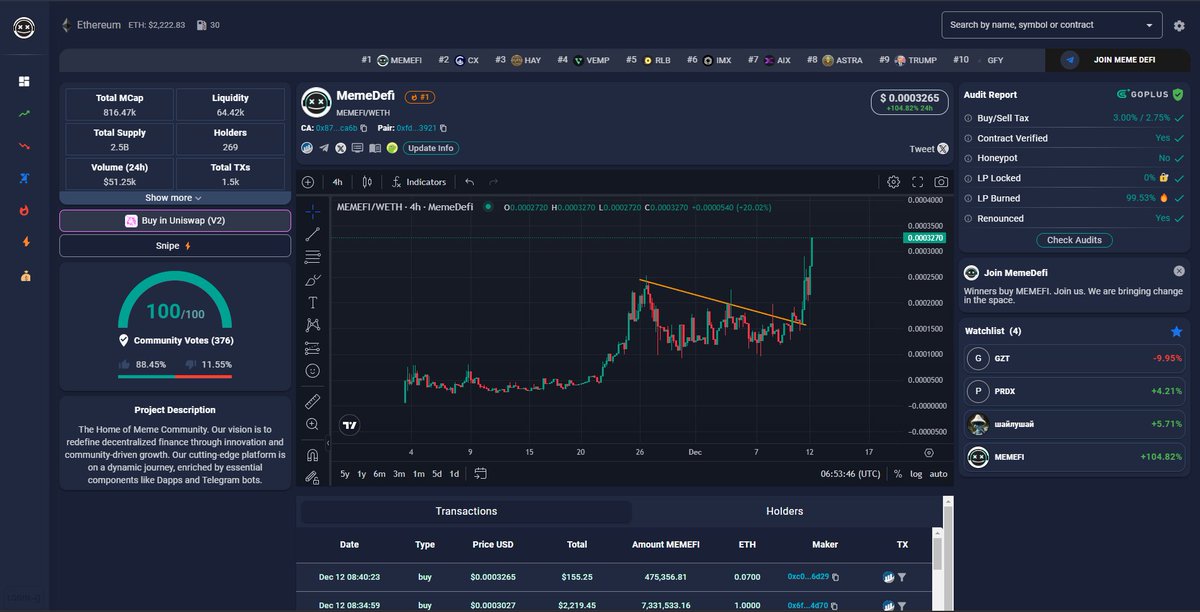Select the 5y time range
This screenshot has width=1200, height=612.
tap(345, 474)
